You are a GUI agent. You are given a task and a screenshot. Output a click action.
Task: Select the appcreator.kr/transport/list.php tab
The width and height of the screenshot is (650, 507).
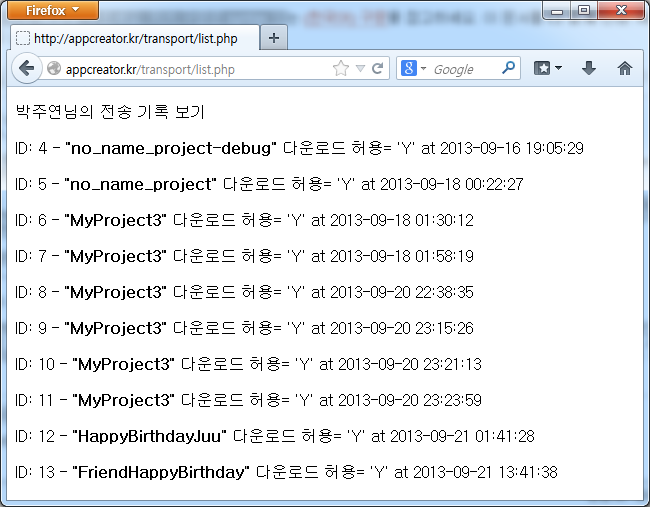135,39
